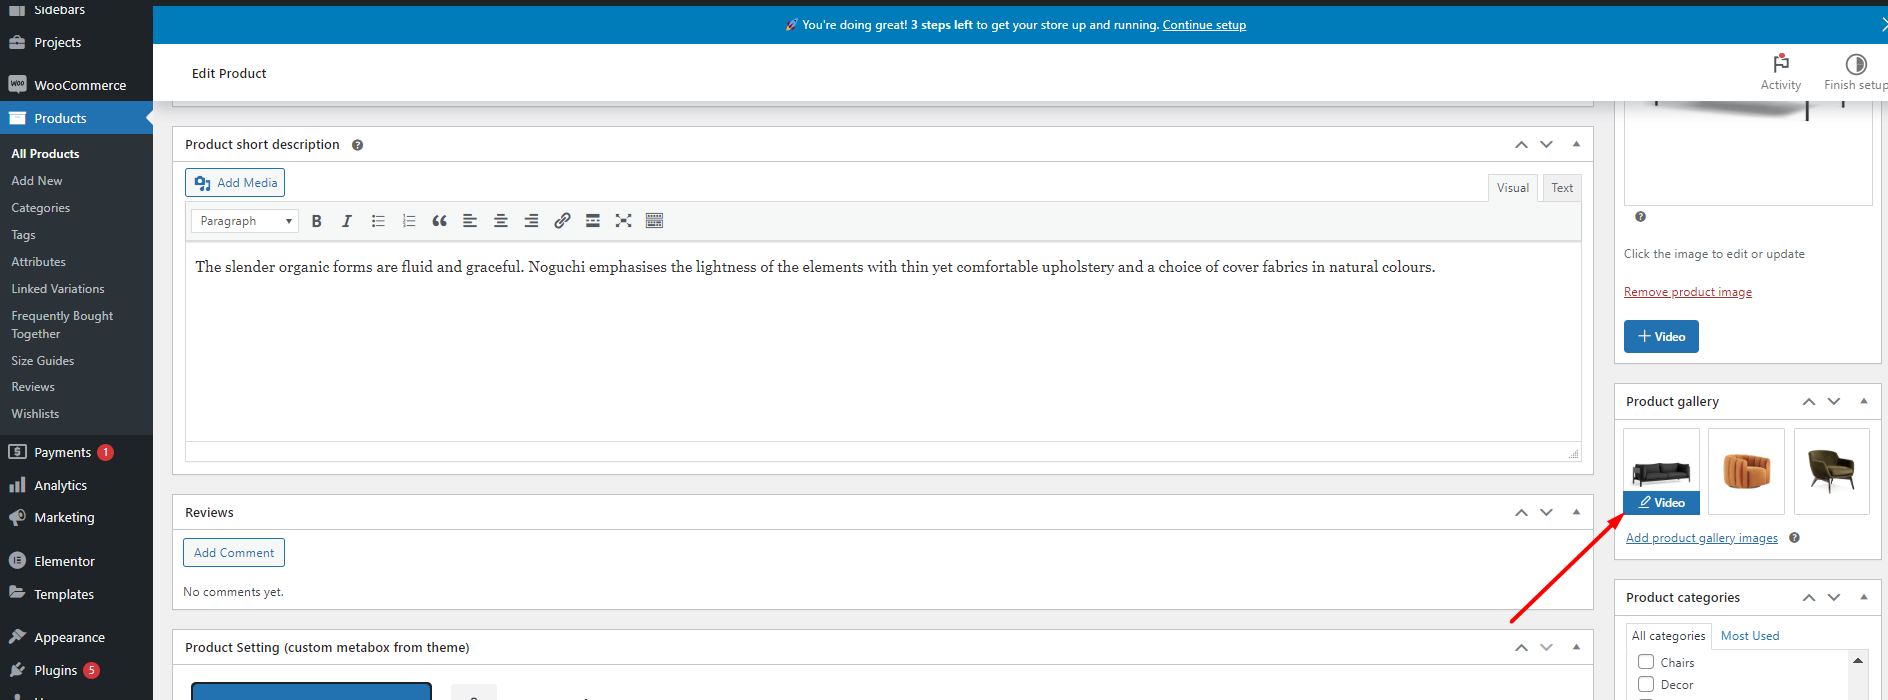Open Linked Variations submenu item
The height and width of the screenshot is (700, 1888).
coord(58,289)
